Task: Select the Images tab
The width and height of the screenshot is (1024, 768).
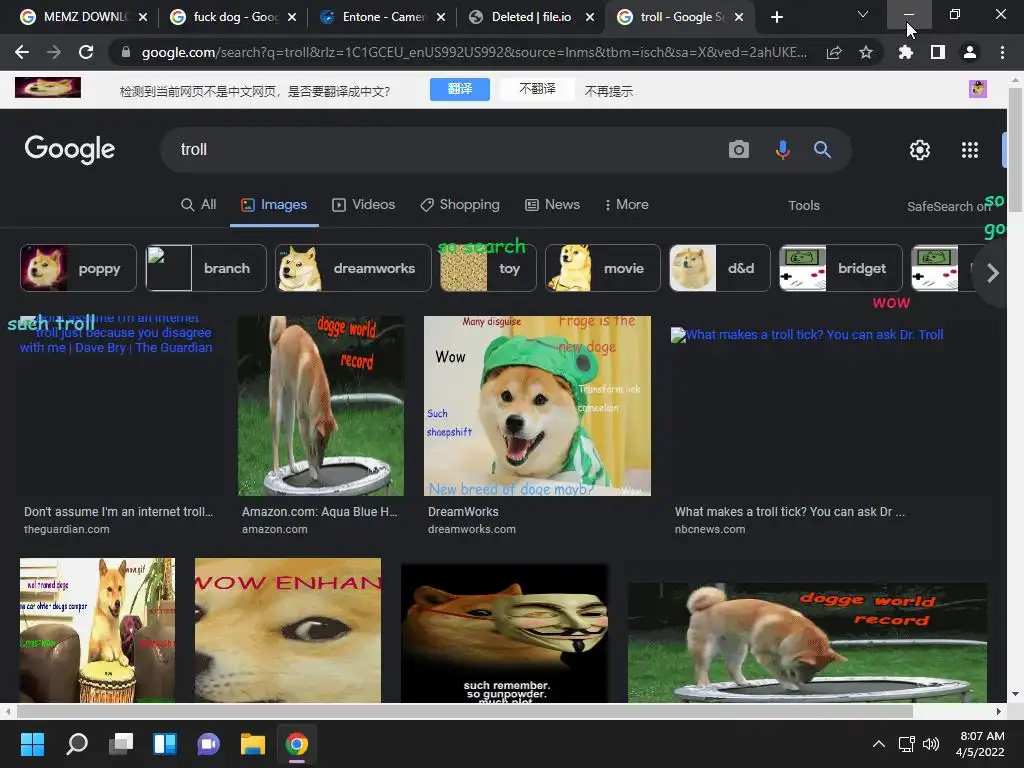Action: 274,204
